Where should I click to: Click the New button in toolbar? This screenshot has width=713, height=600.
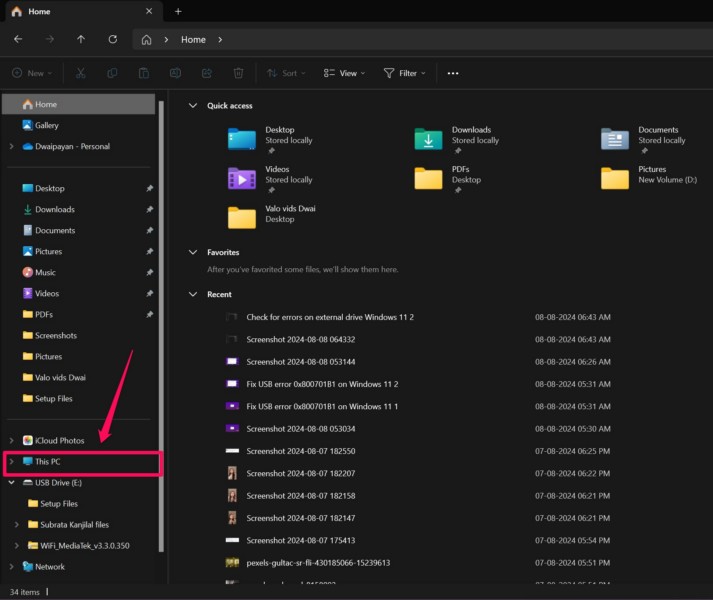34,73
